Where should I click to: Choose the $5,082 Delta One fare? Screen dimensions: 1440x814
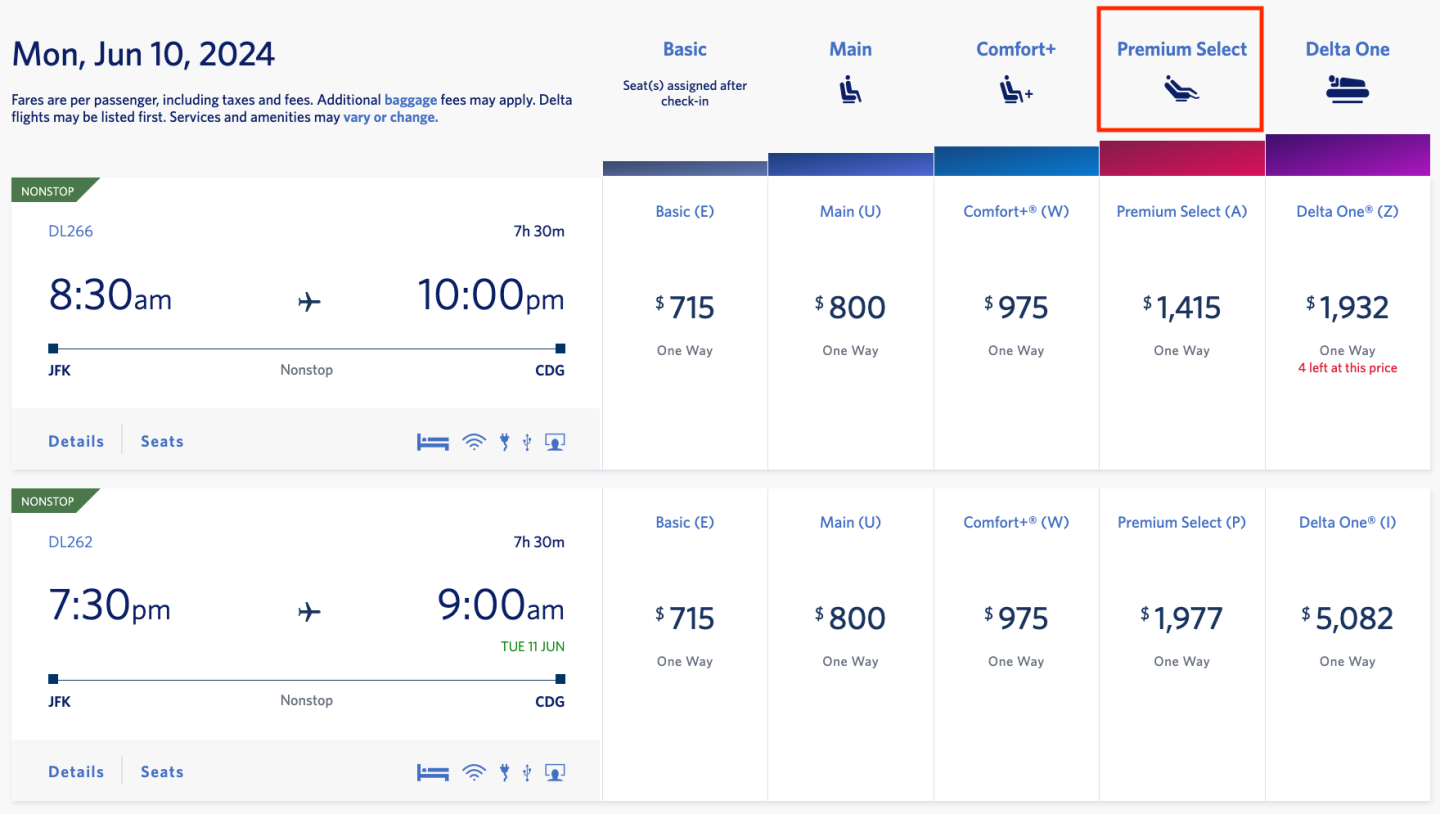pyautogui.click(x=1347, y=619)
